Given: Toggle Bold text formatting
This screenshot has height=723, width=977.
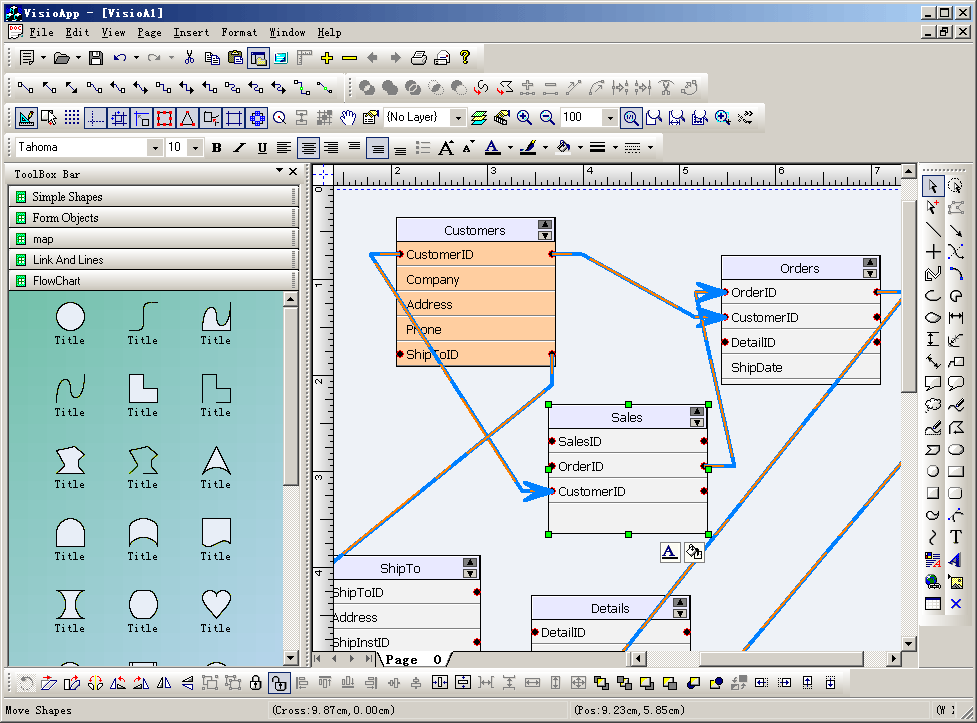Looking at the screenshot, I should (x=216, y=148).
